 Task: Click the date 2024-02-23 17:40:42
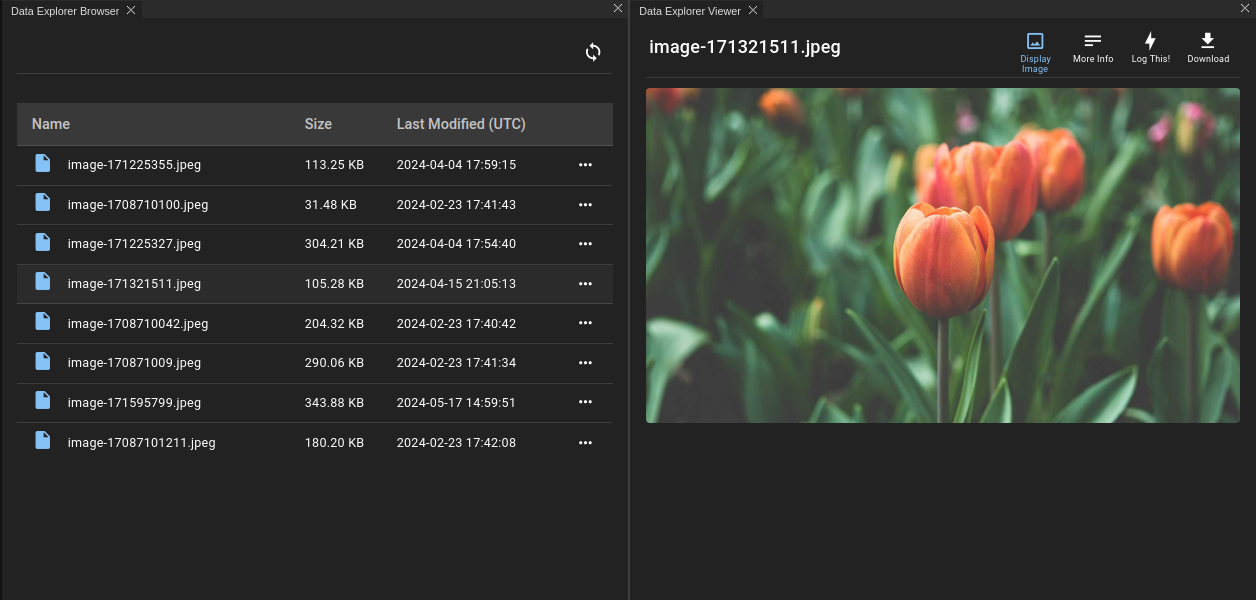pos(456,324)
